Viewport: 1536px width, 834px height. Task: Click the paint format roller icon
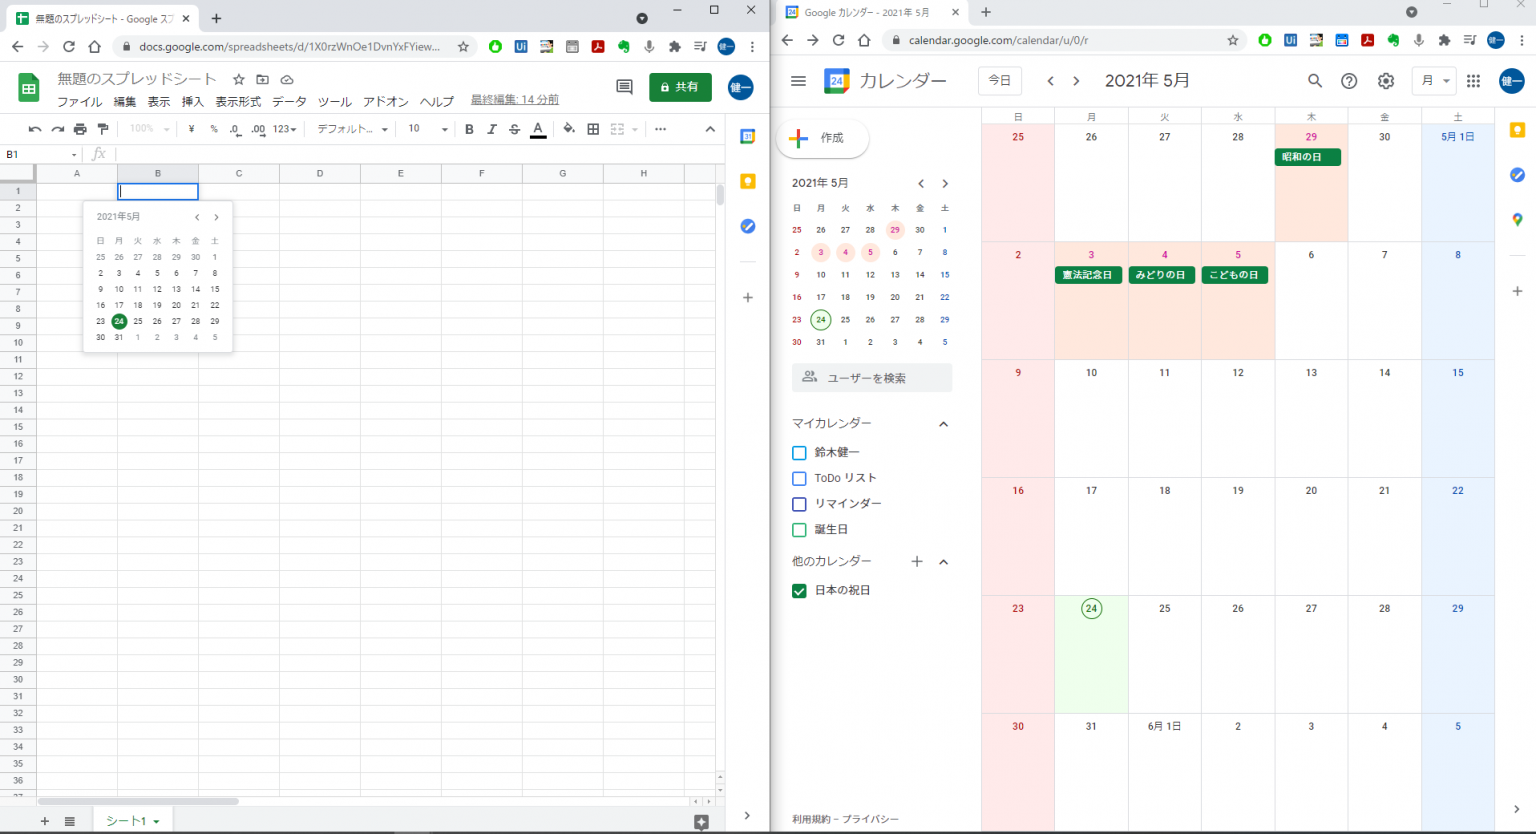click(x=102, y=129)
